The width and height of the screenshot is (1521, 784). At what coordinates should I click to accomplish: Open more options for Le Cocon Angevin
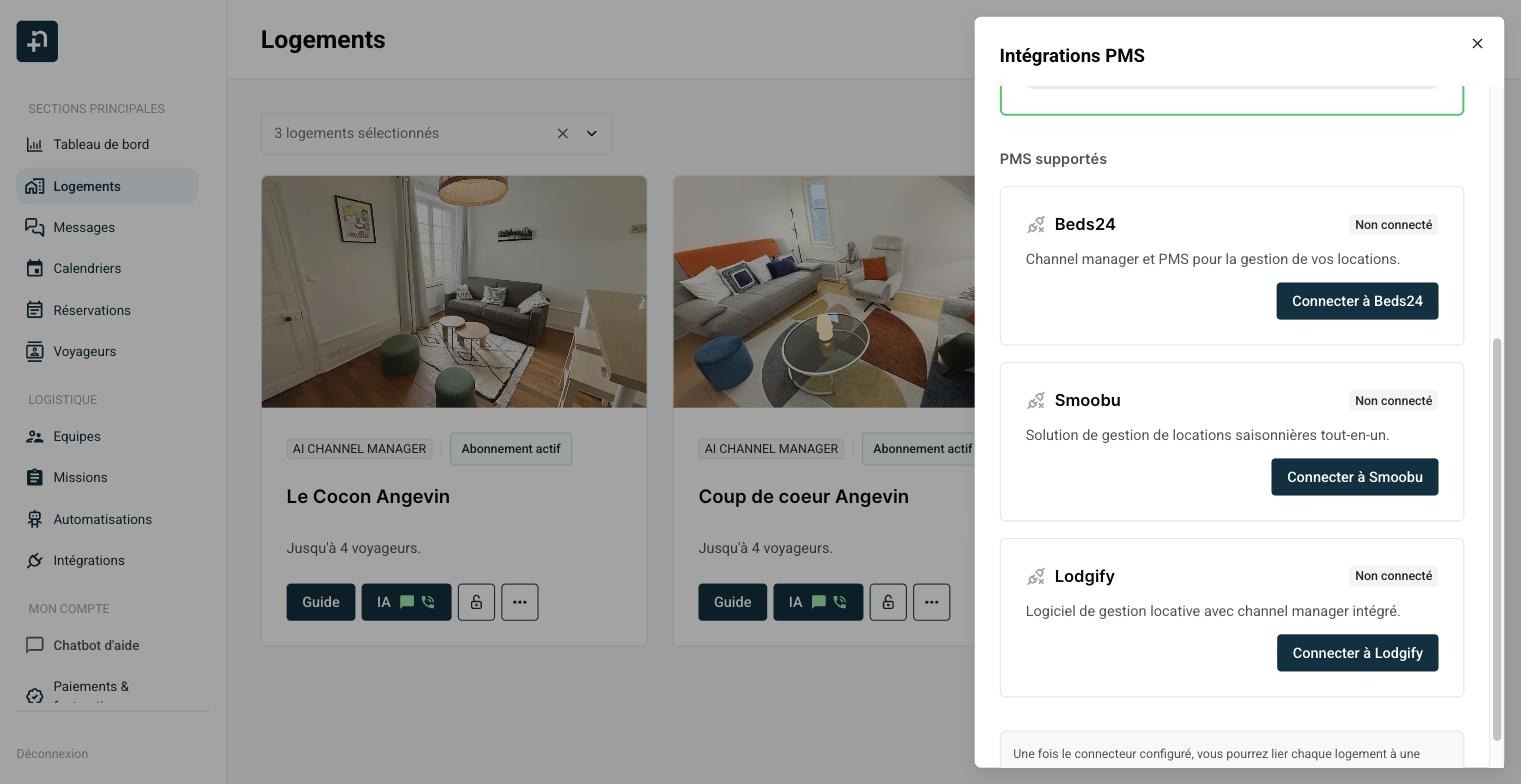point(520,602)
